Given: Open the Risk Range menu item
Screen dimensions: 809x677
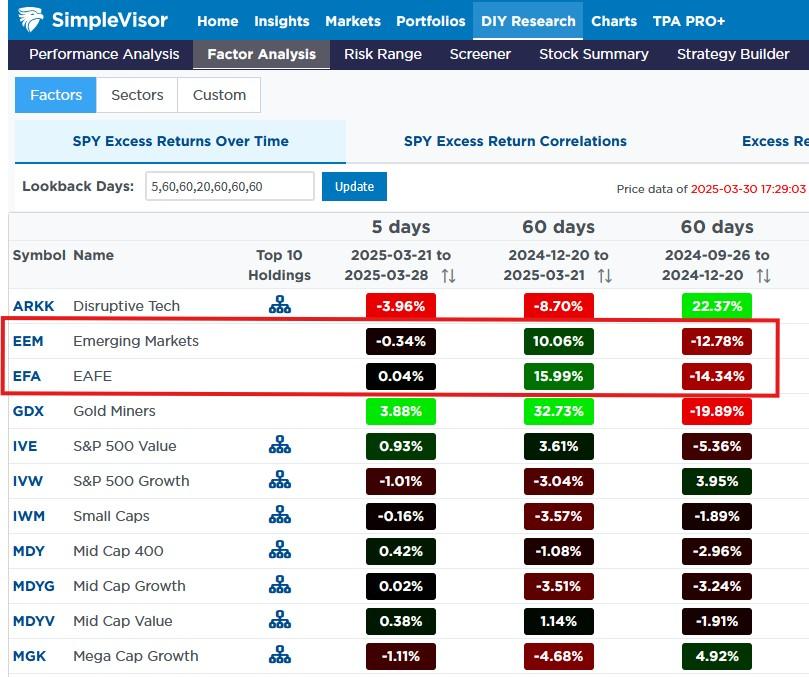Looking at the screenshot, I should pos(383,54).
